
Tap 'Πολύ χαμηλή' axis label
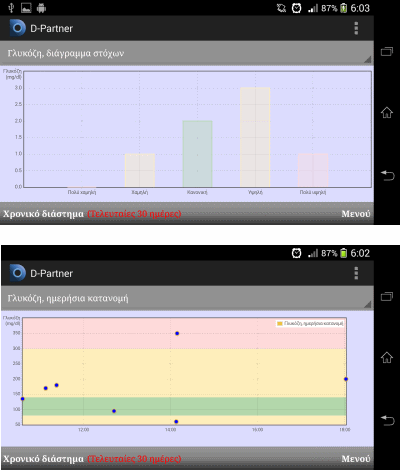coord(82,192)
